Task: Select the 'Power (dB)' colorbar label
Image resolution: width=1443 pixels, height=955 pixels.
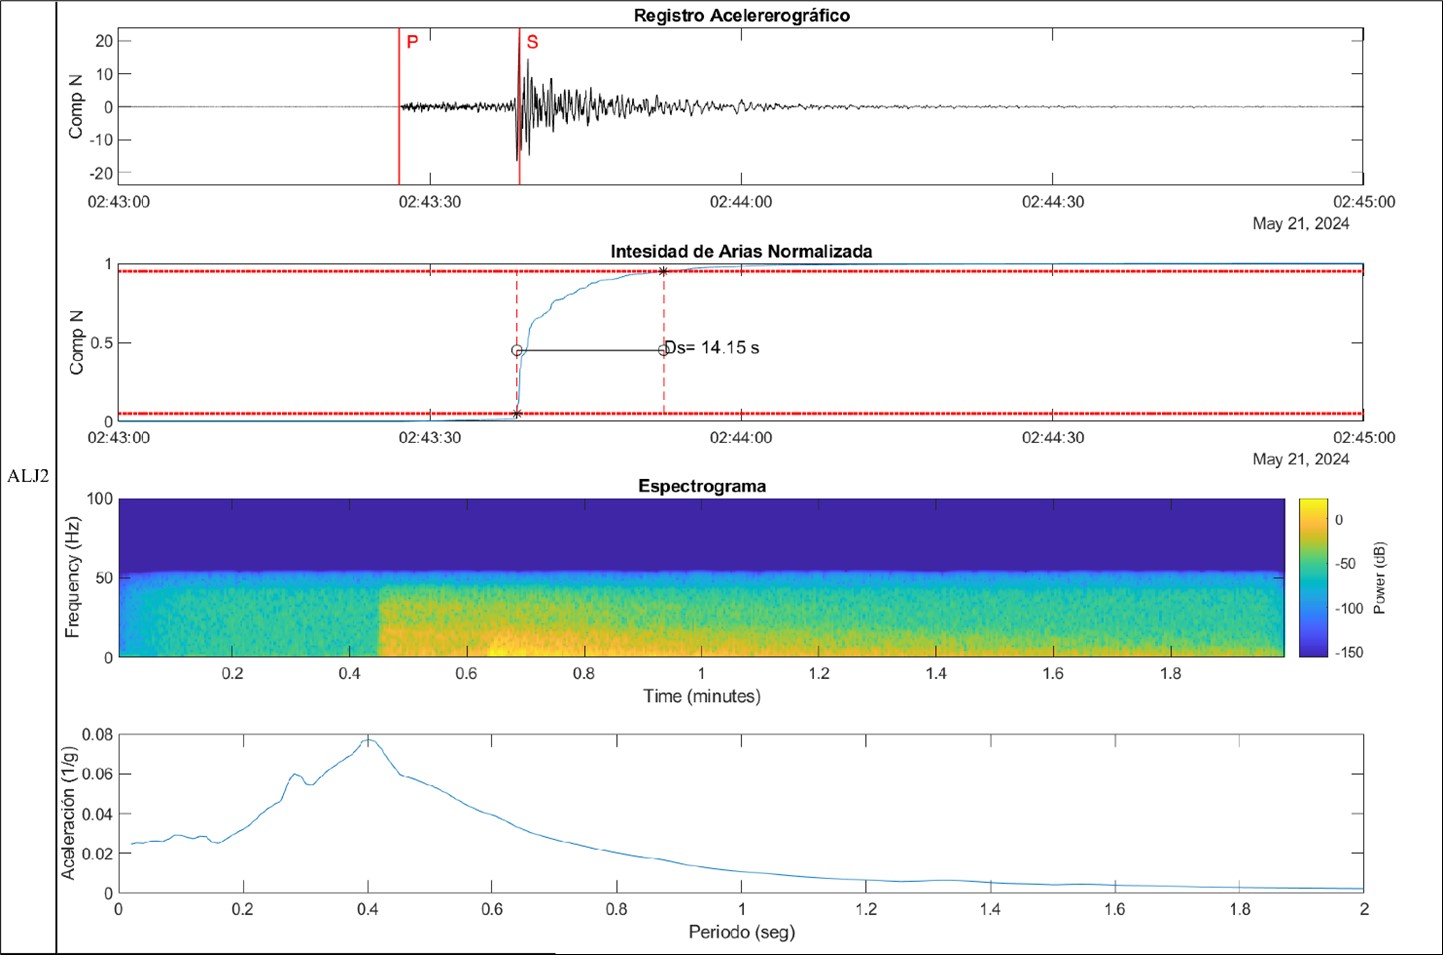Action: click(1380, 578)
